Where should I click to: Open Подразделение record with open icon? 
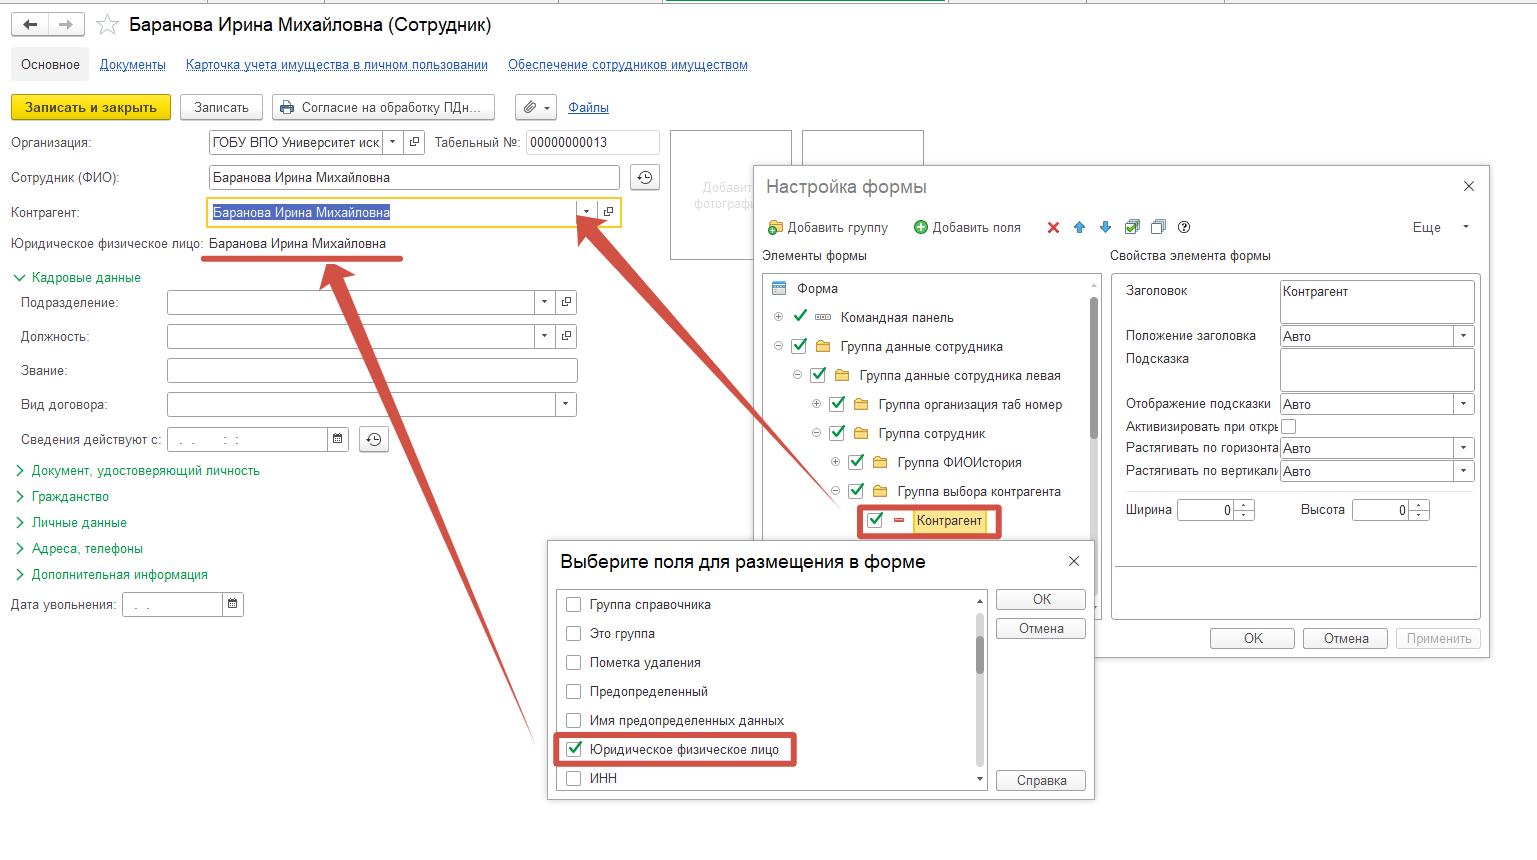(x=567, y=302)
